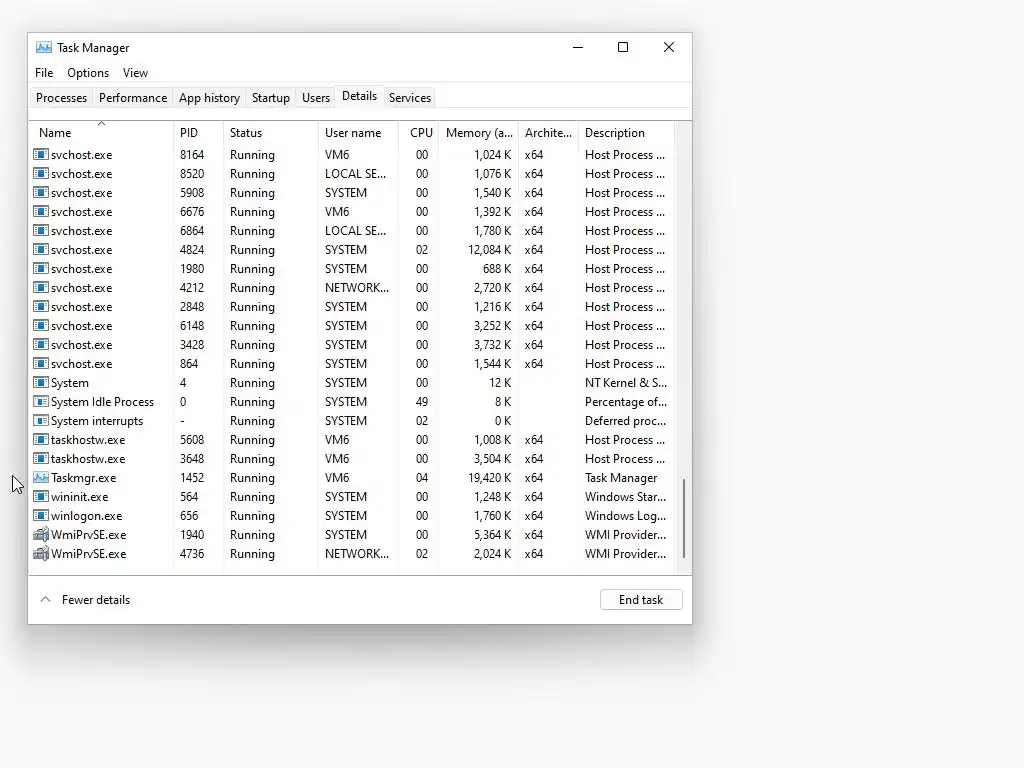Switch to the Performance tab

(x=133, y=97)
